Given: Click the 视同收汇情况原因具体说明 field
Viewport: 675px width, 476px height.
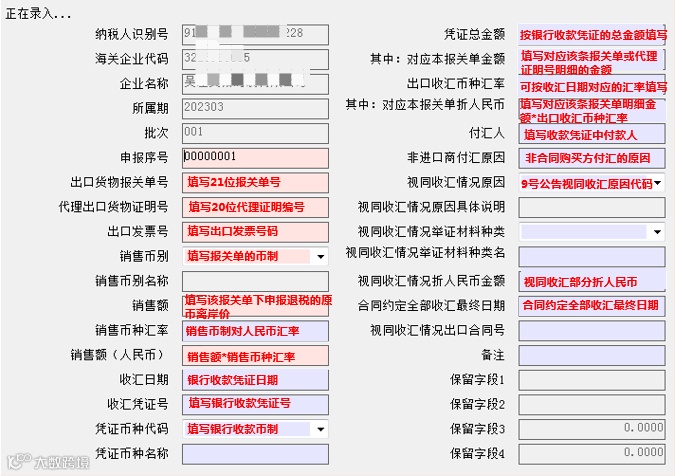Looking at the screenshot, I should (592, 207).
